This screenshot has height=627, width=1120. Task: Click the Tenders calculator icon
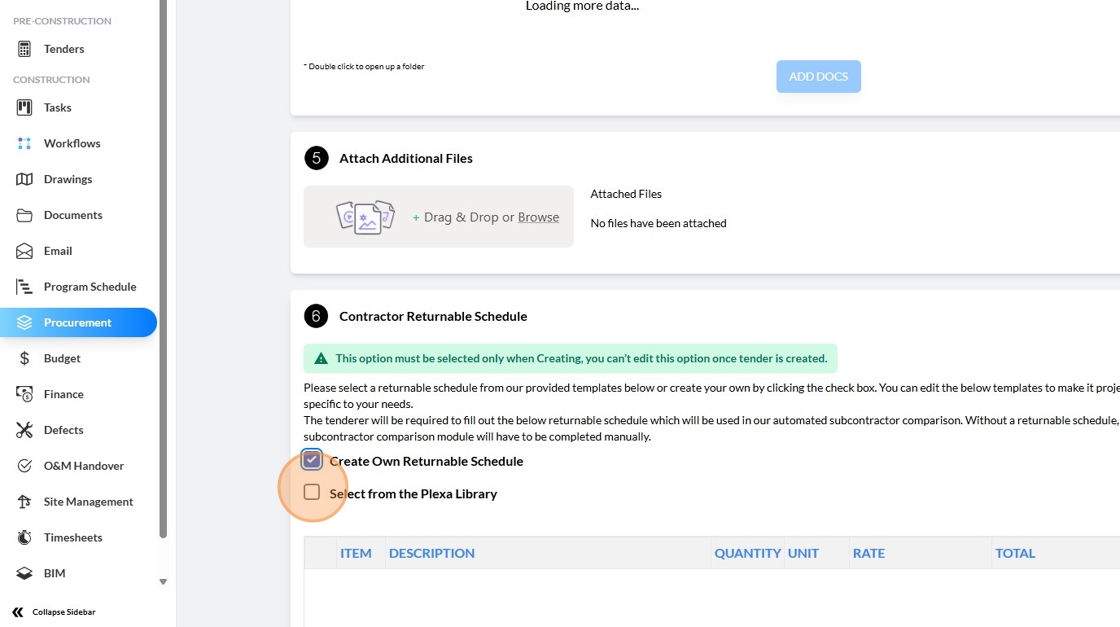pos(25,49)
